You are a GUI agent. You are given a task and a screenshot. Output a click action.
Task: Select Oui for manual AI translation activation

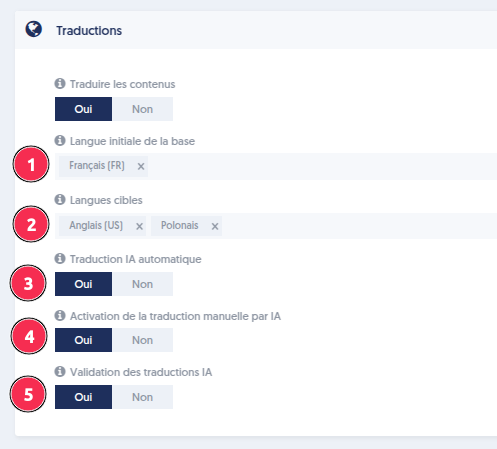click(83, 340)
